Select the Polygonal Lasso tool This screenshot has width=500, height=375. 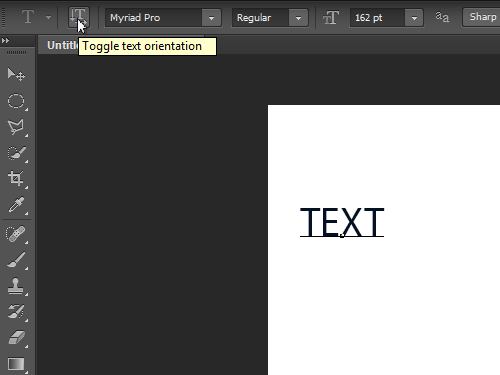coord(16,127)
